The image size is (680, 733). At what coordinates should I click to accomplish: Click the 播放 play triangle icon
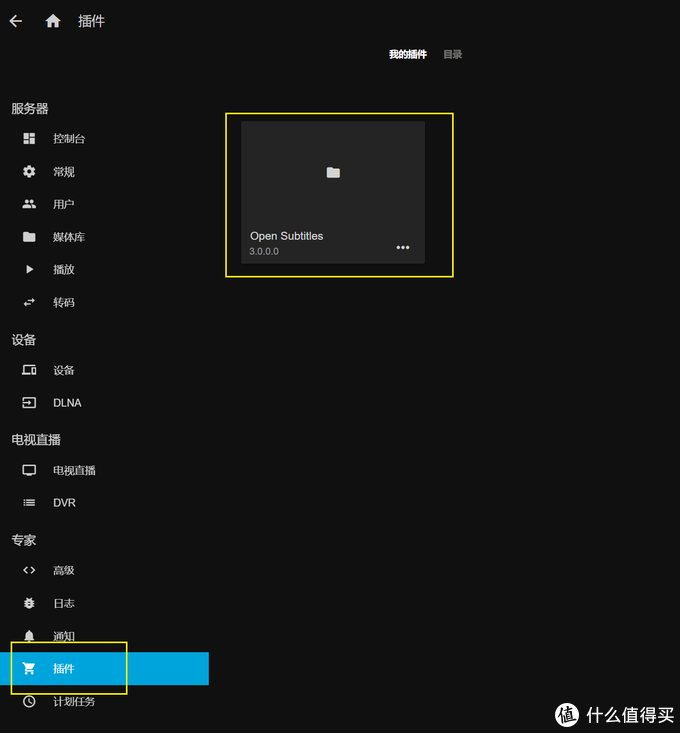tap(29, 269)
